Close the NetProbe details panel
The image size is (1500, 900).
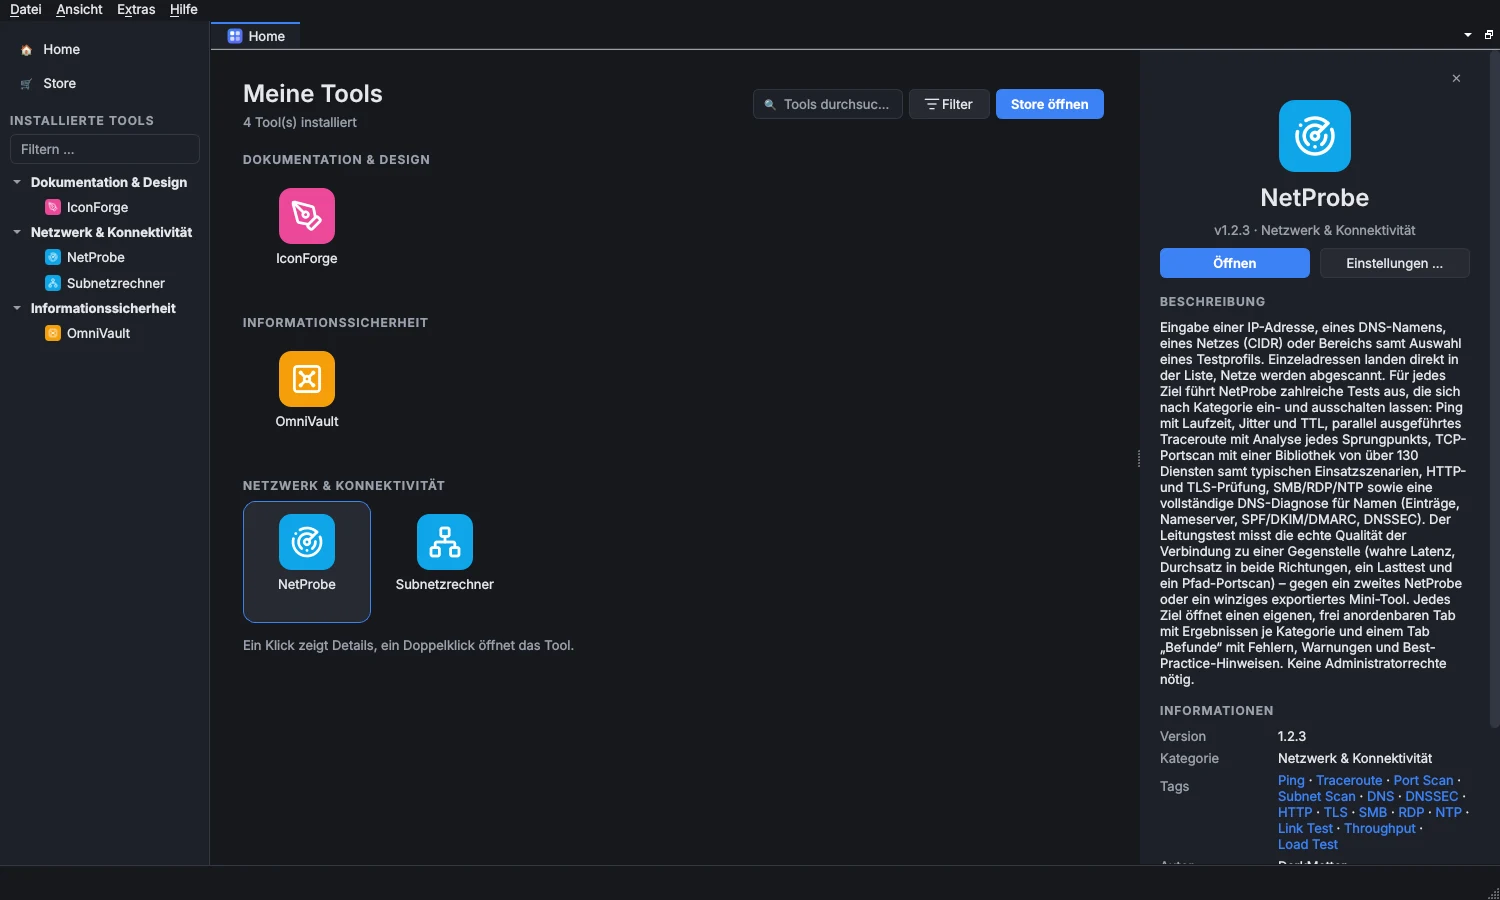pyautogui.click(x=1456, y=78)
